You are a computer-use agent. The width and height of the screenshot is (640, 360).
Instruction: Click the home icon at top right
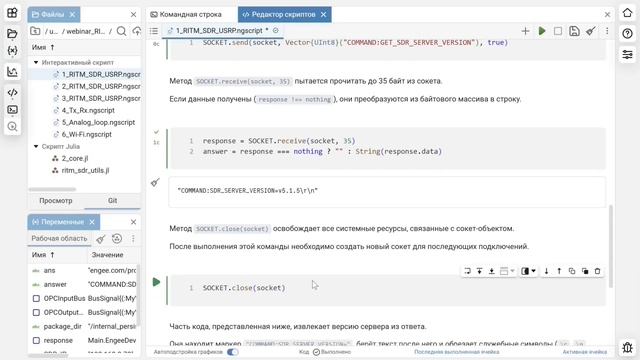click(627, 13)
